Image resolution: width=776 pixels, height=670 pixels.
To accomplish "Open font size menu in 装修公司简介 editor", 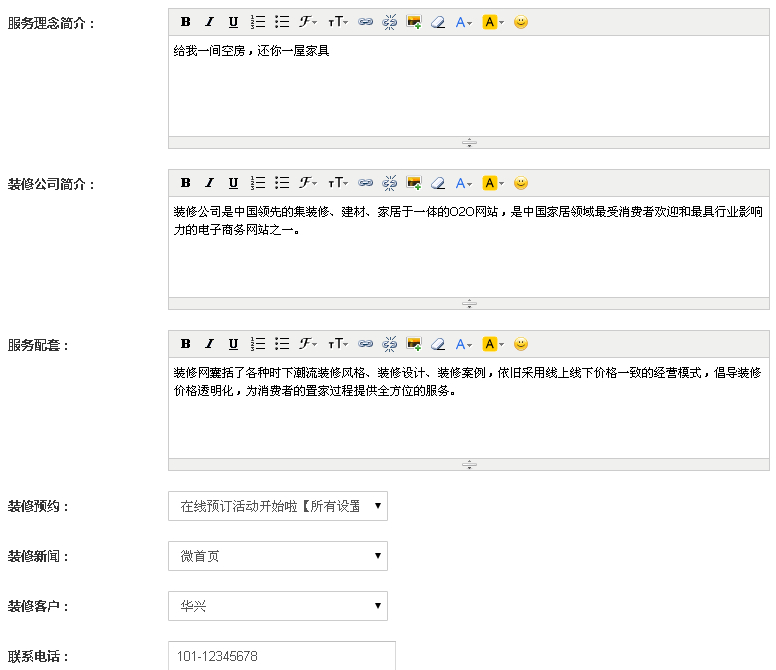I will (x=338, y=183).
